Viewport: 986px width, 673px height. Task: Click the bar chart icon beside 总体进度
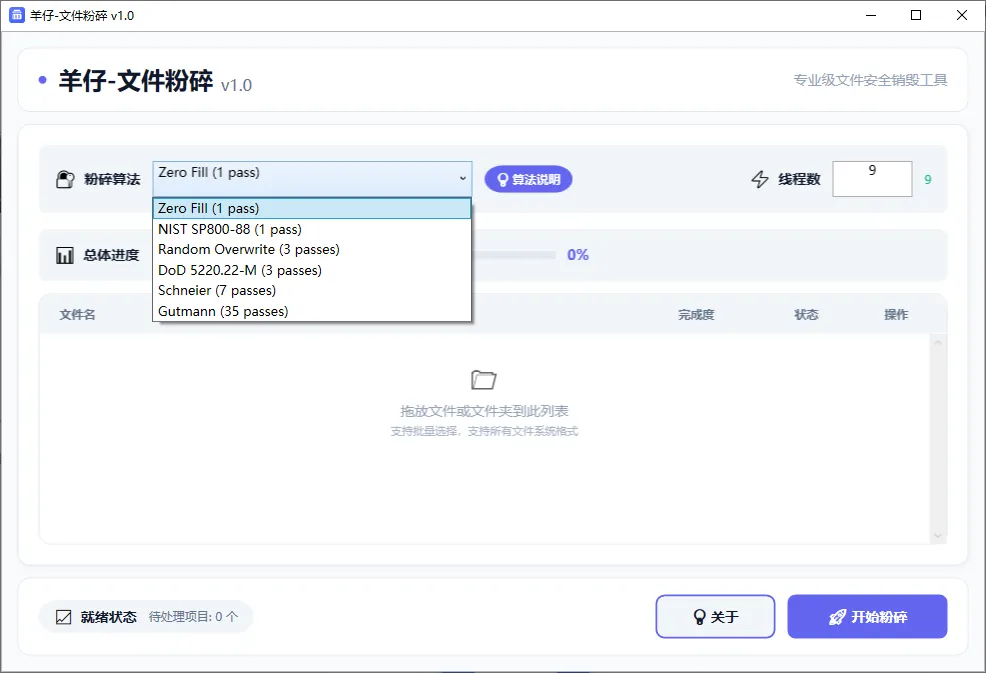(66, 254)
